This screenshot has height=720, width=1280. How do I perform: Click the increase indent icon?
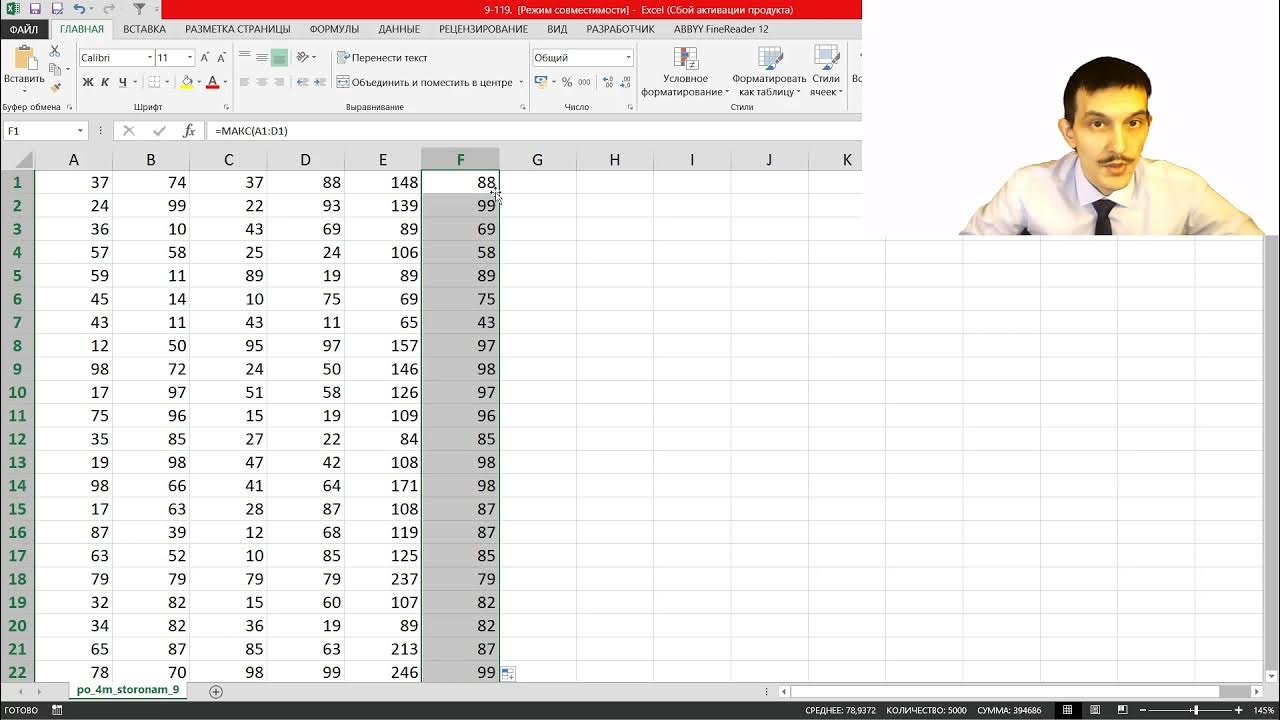tap(320, 82)
